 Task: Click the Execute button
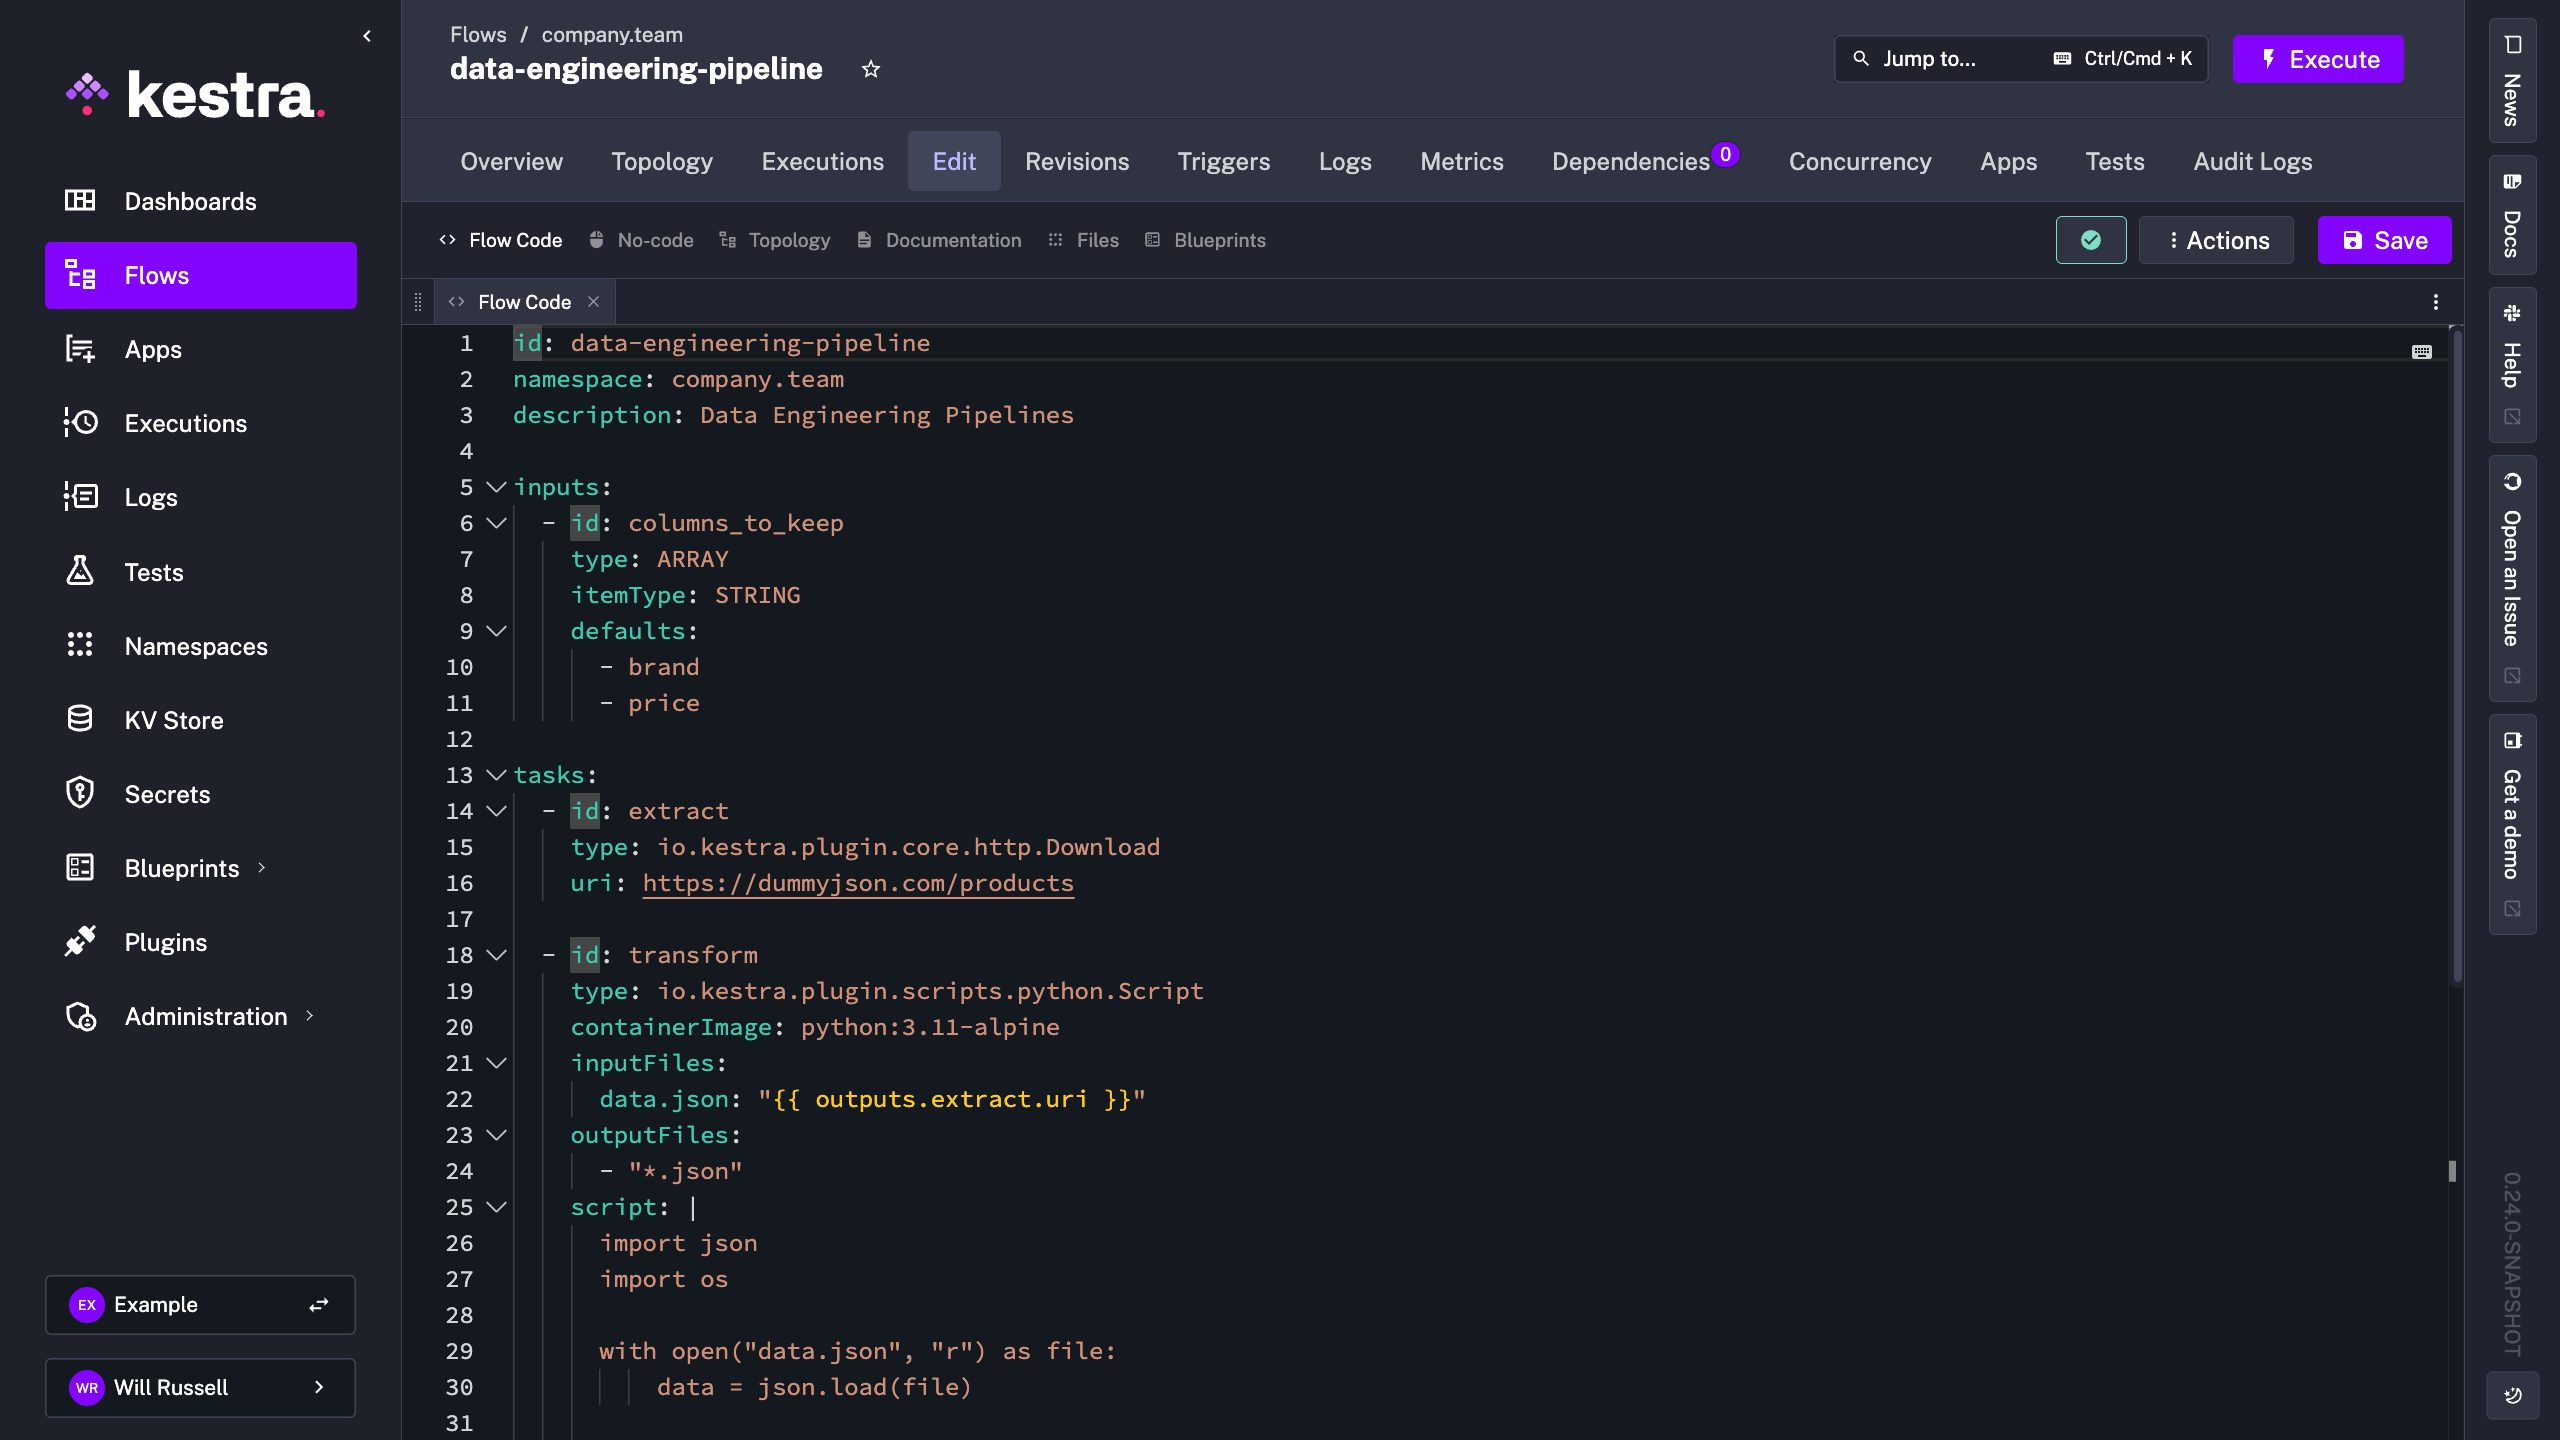click(2318, 59)
